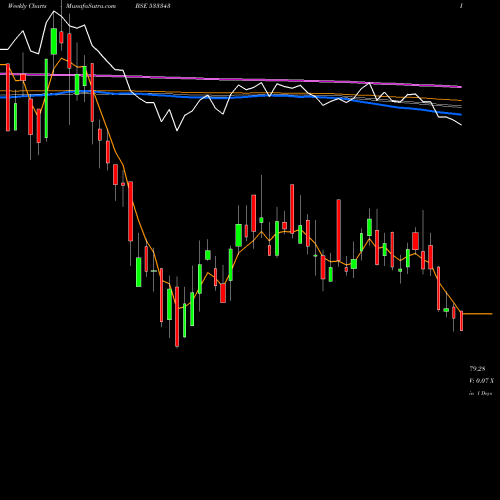Click the 'in 1 Days' label

(480, 393)
